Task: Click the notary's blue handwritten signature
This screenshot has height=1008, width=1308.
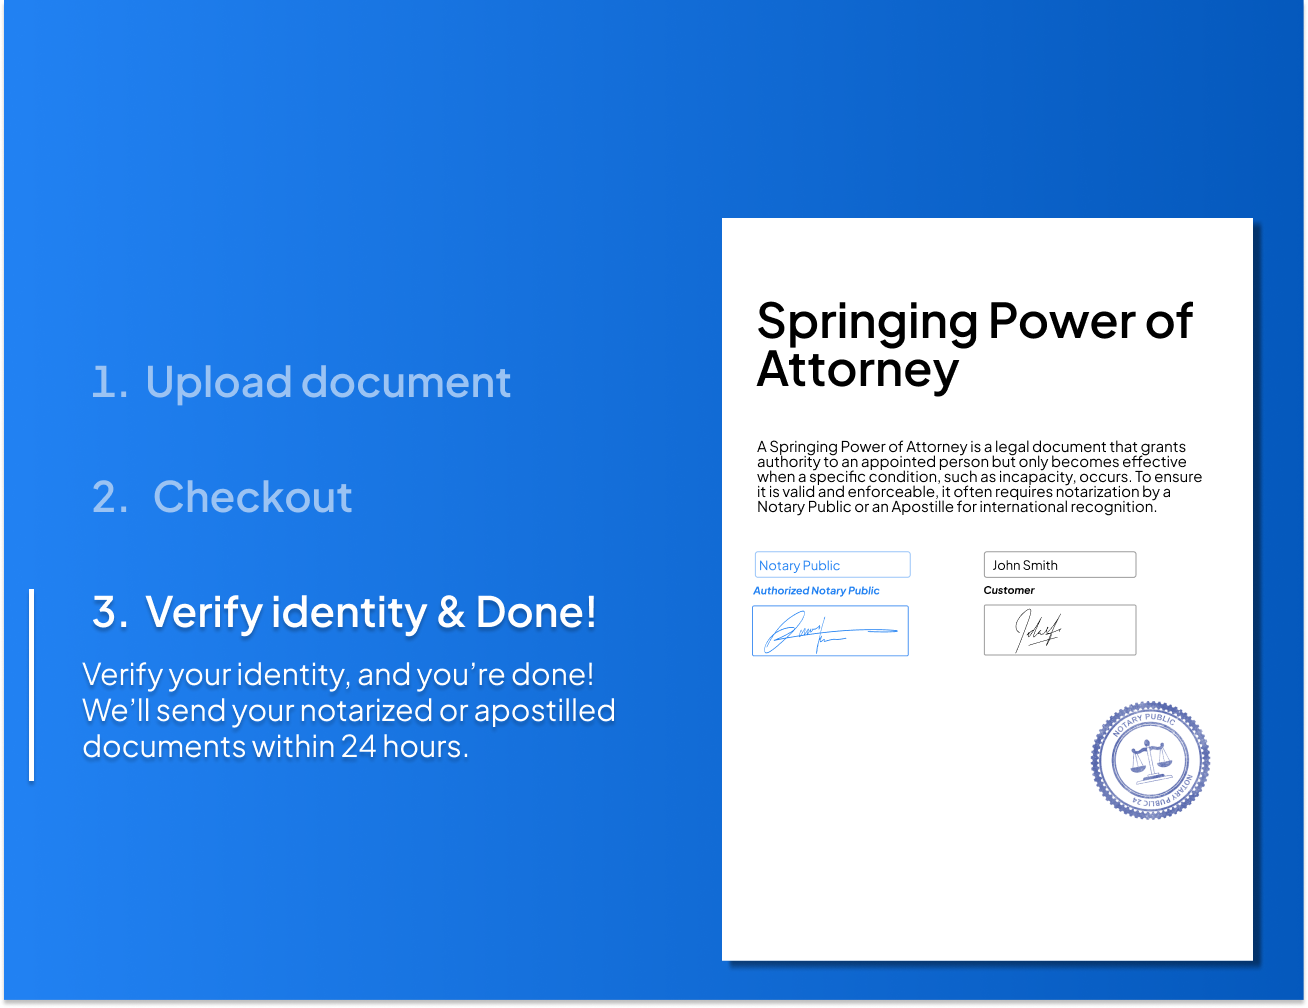Action: [x=830, y=632]
